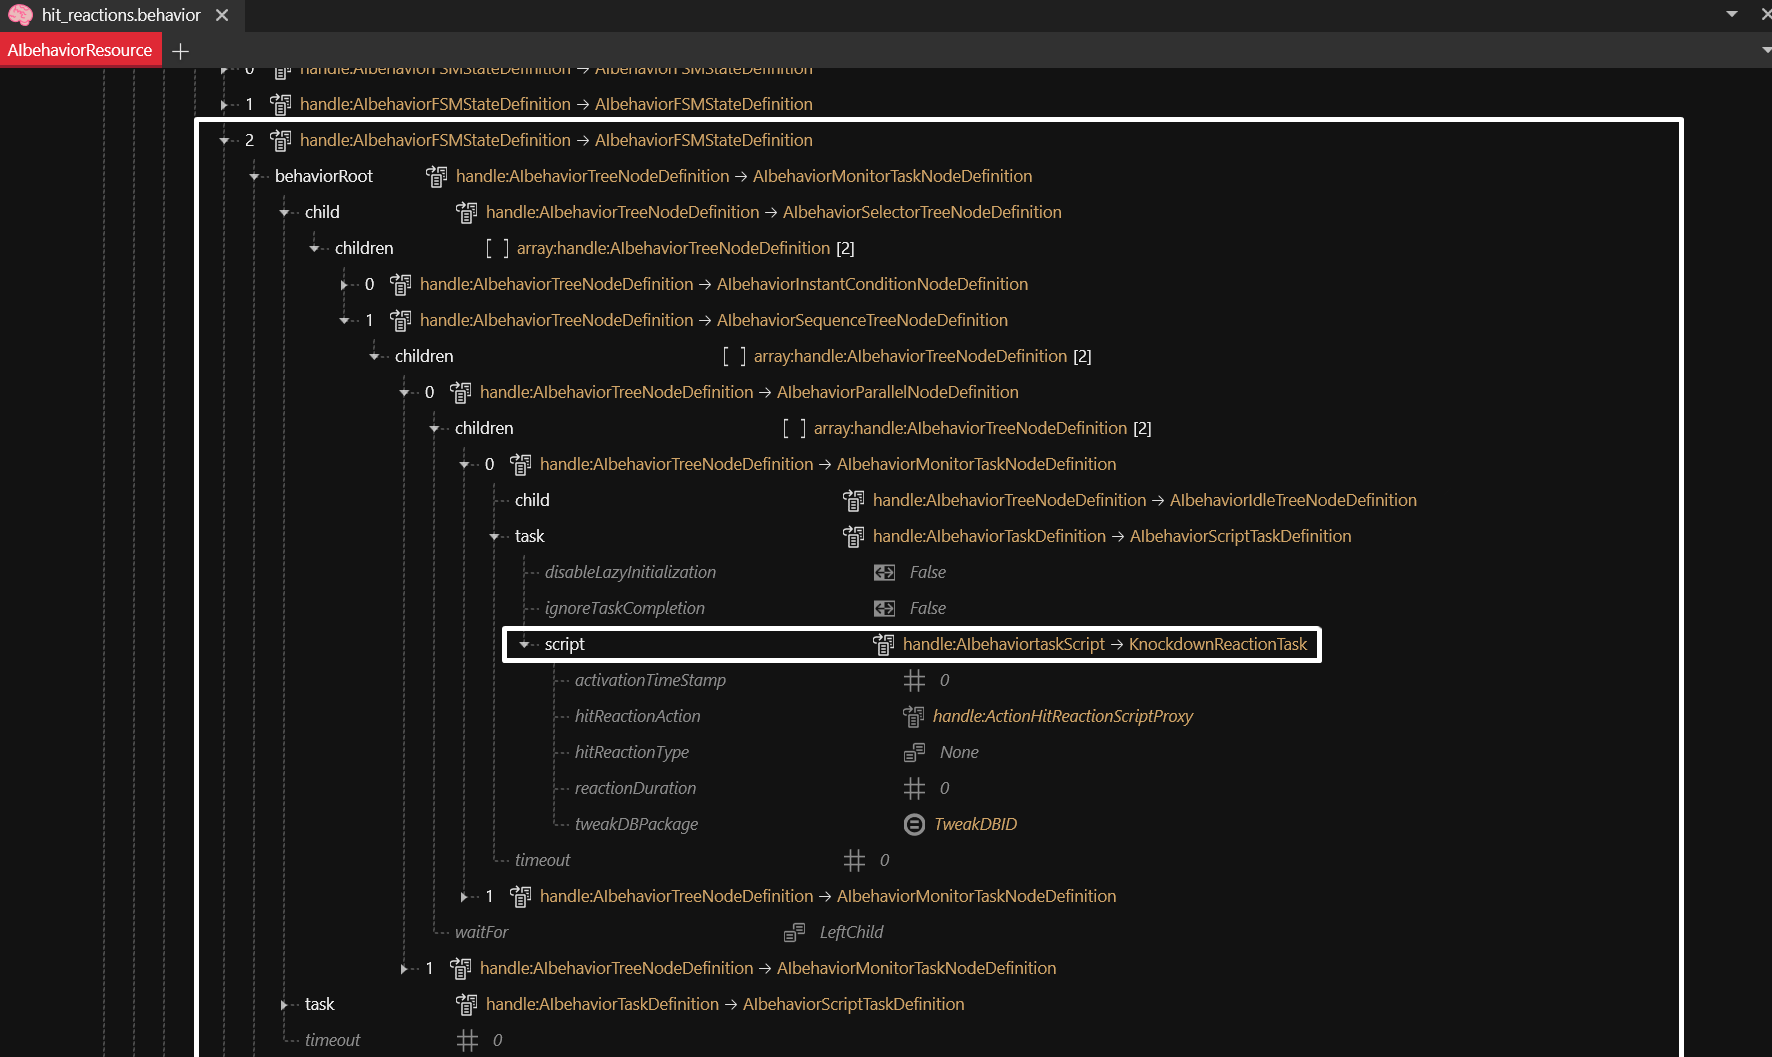Expand AIbehaviorInstantConditionNodeDefinition item 0
The height and width of the screenshot is (1057, 1772).
[344, 284]
